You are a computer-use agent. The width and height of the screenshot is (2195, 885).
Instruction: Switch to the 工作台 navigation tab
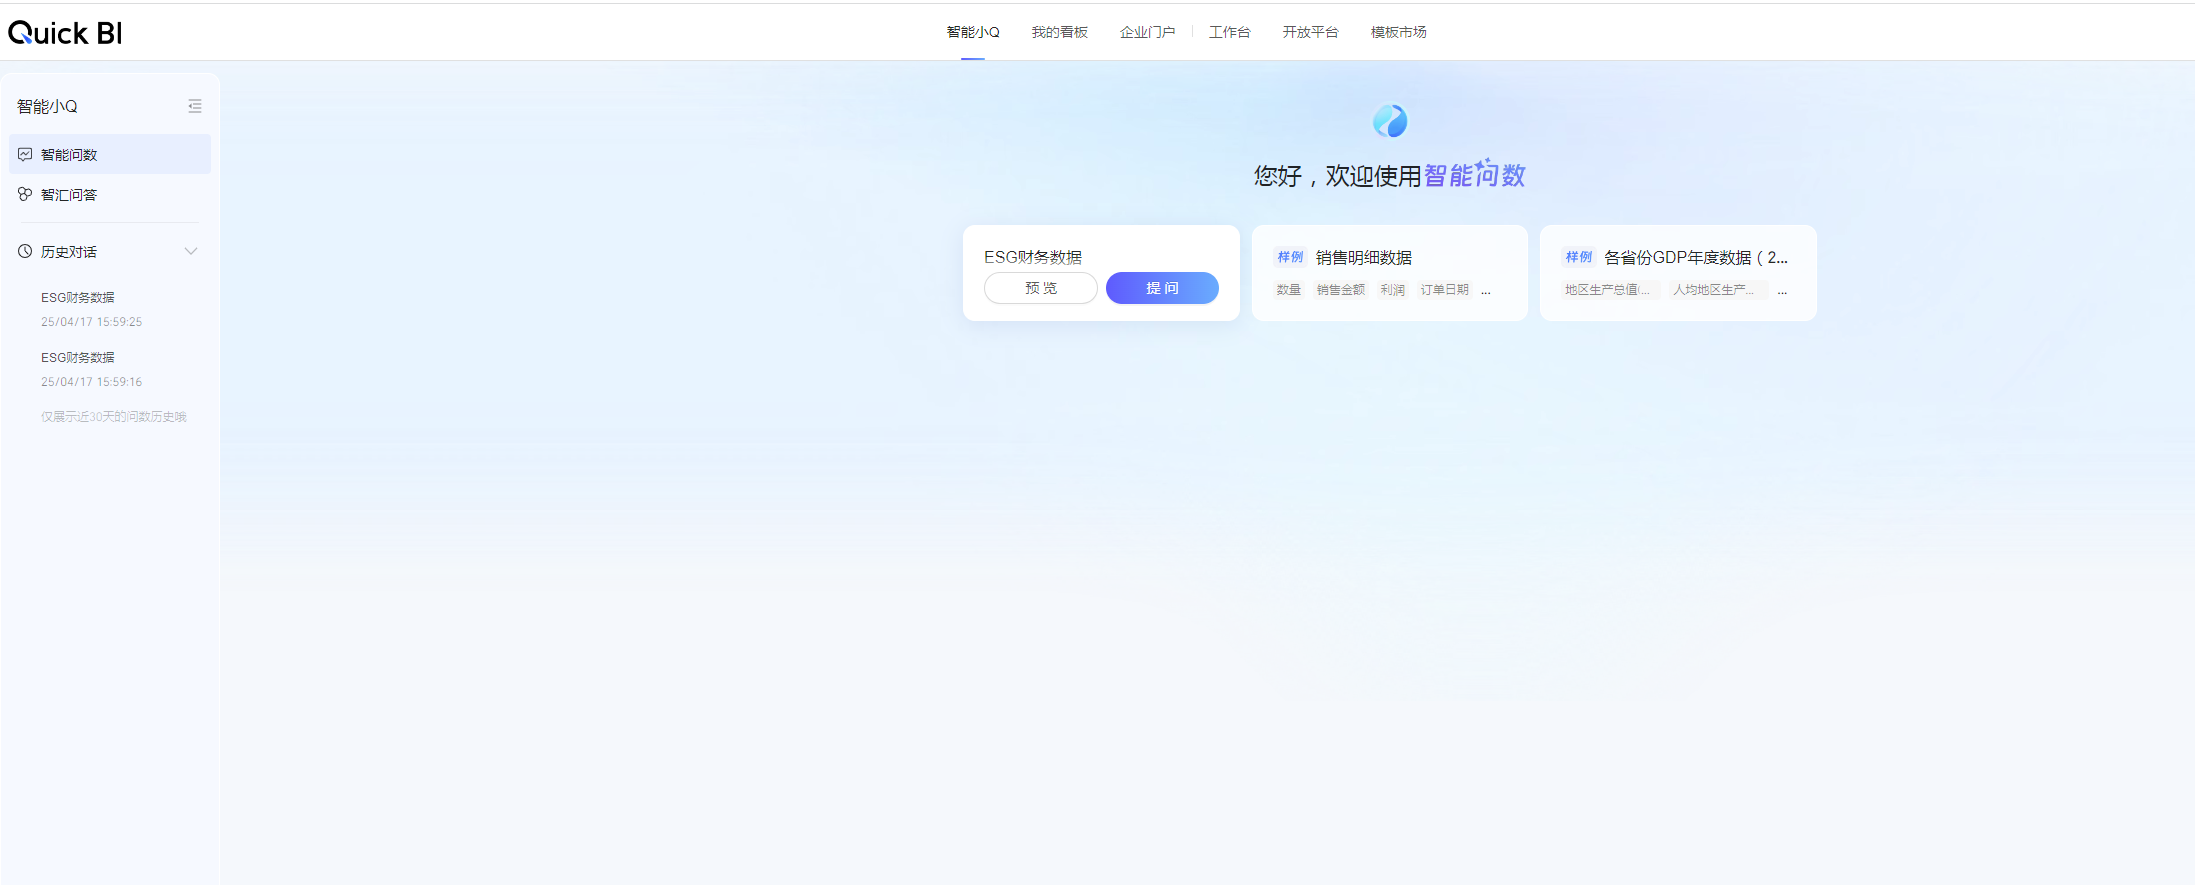coord(1229,32)
